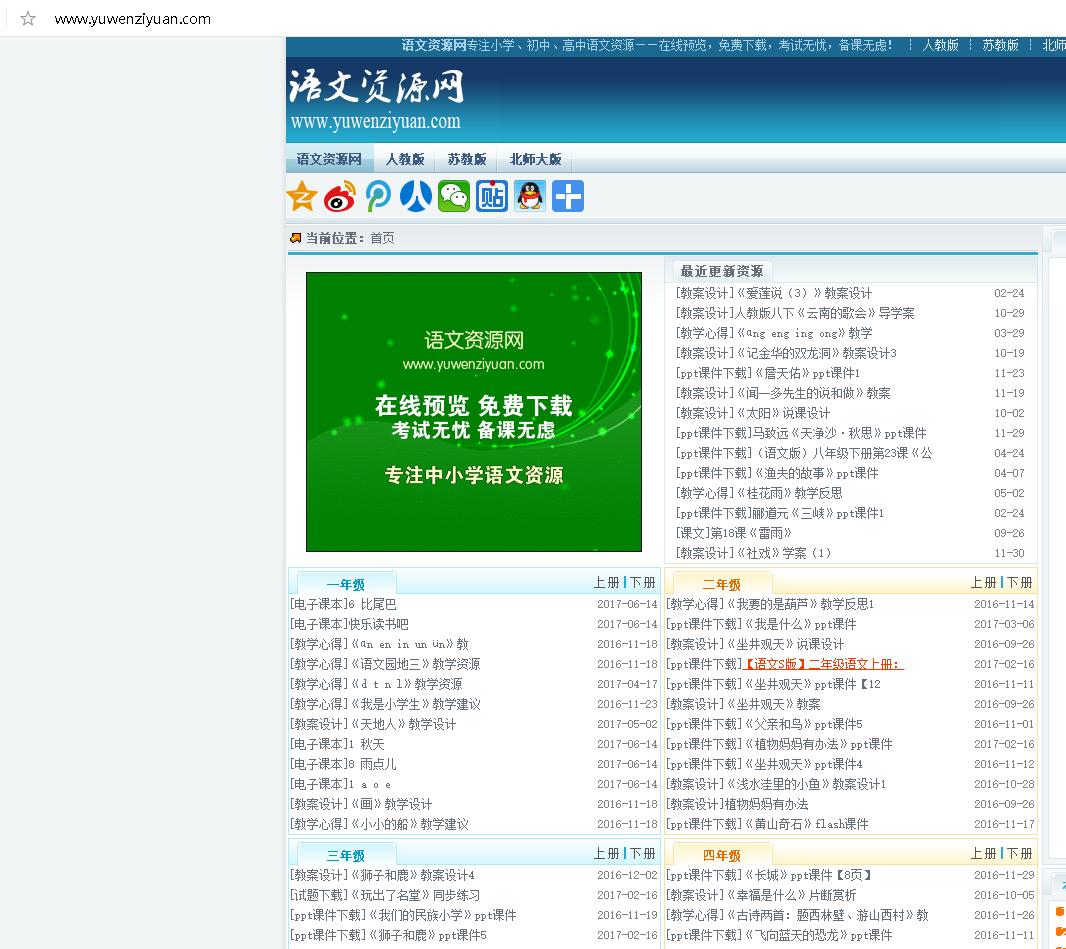Share via the WeChat icon
This screenshot has width=1066, height=949.
453,196
